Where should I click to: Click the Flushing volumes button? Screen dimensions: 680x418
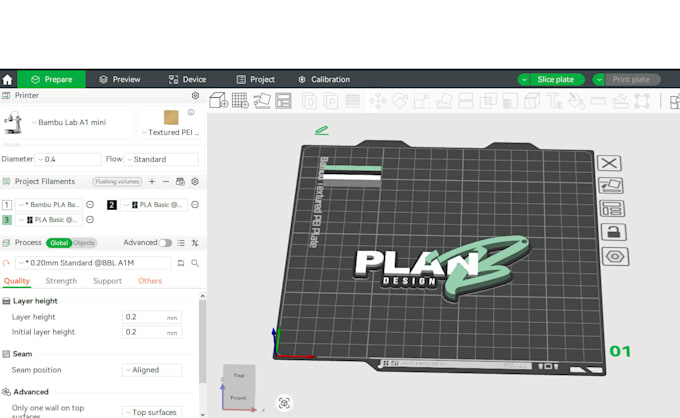point(117,182)
